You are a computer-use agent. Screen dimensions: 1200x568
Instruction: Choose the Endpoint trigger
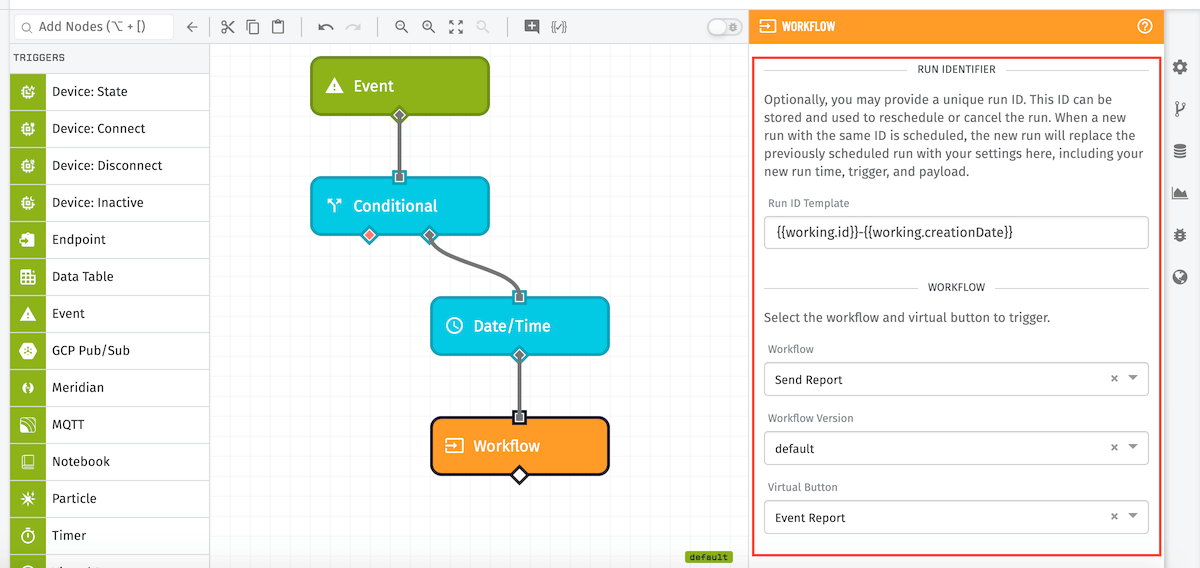[110, 240]
